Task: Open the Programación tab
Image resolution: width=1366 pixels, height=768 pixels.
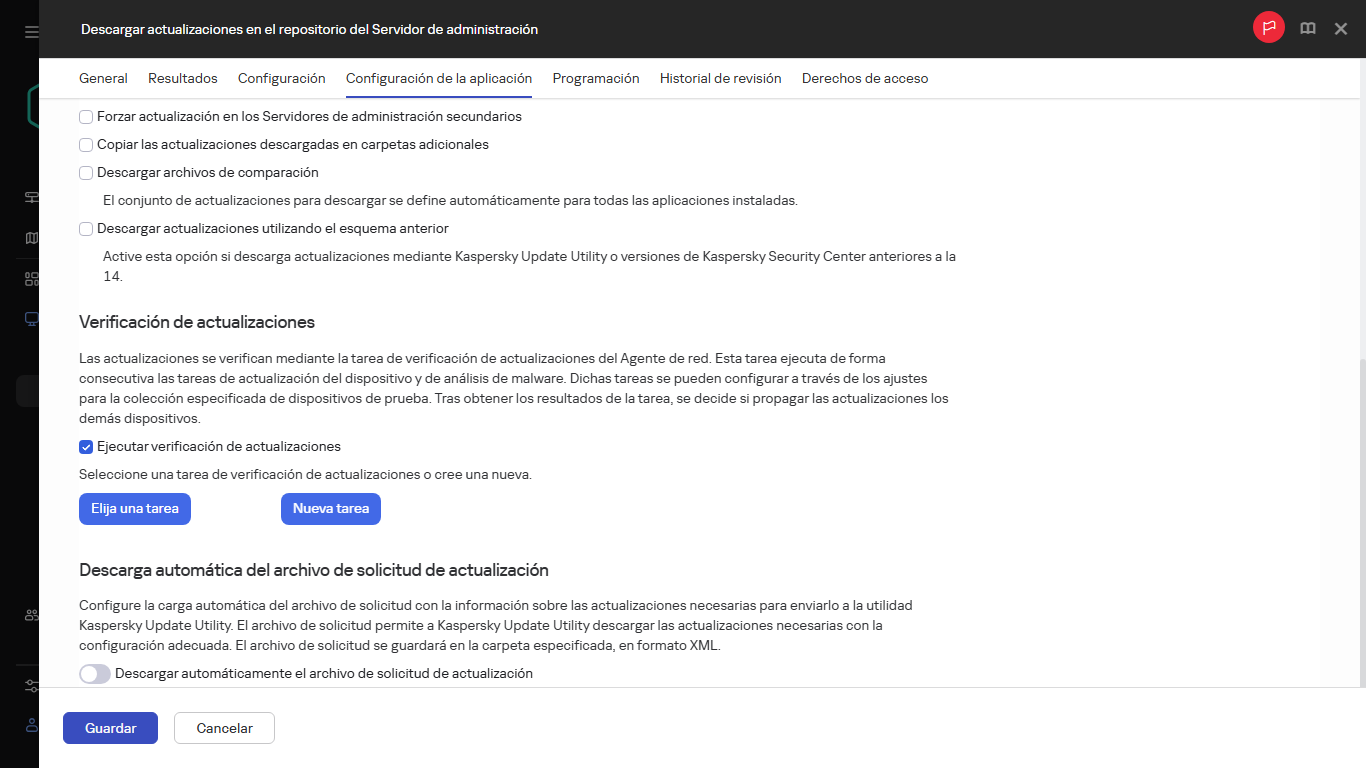Action: coord(595,78)
